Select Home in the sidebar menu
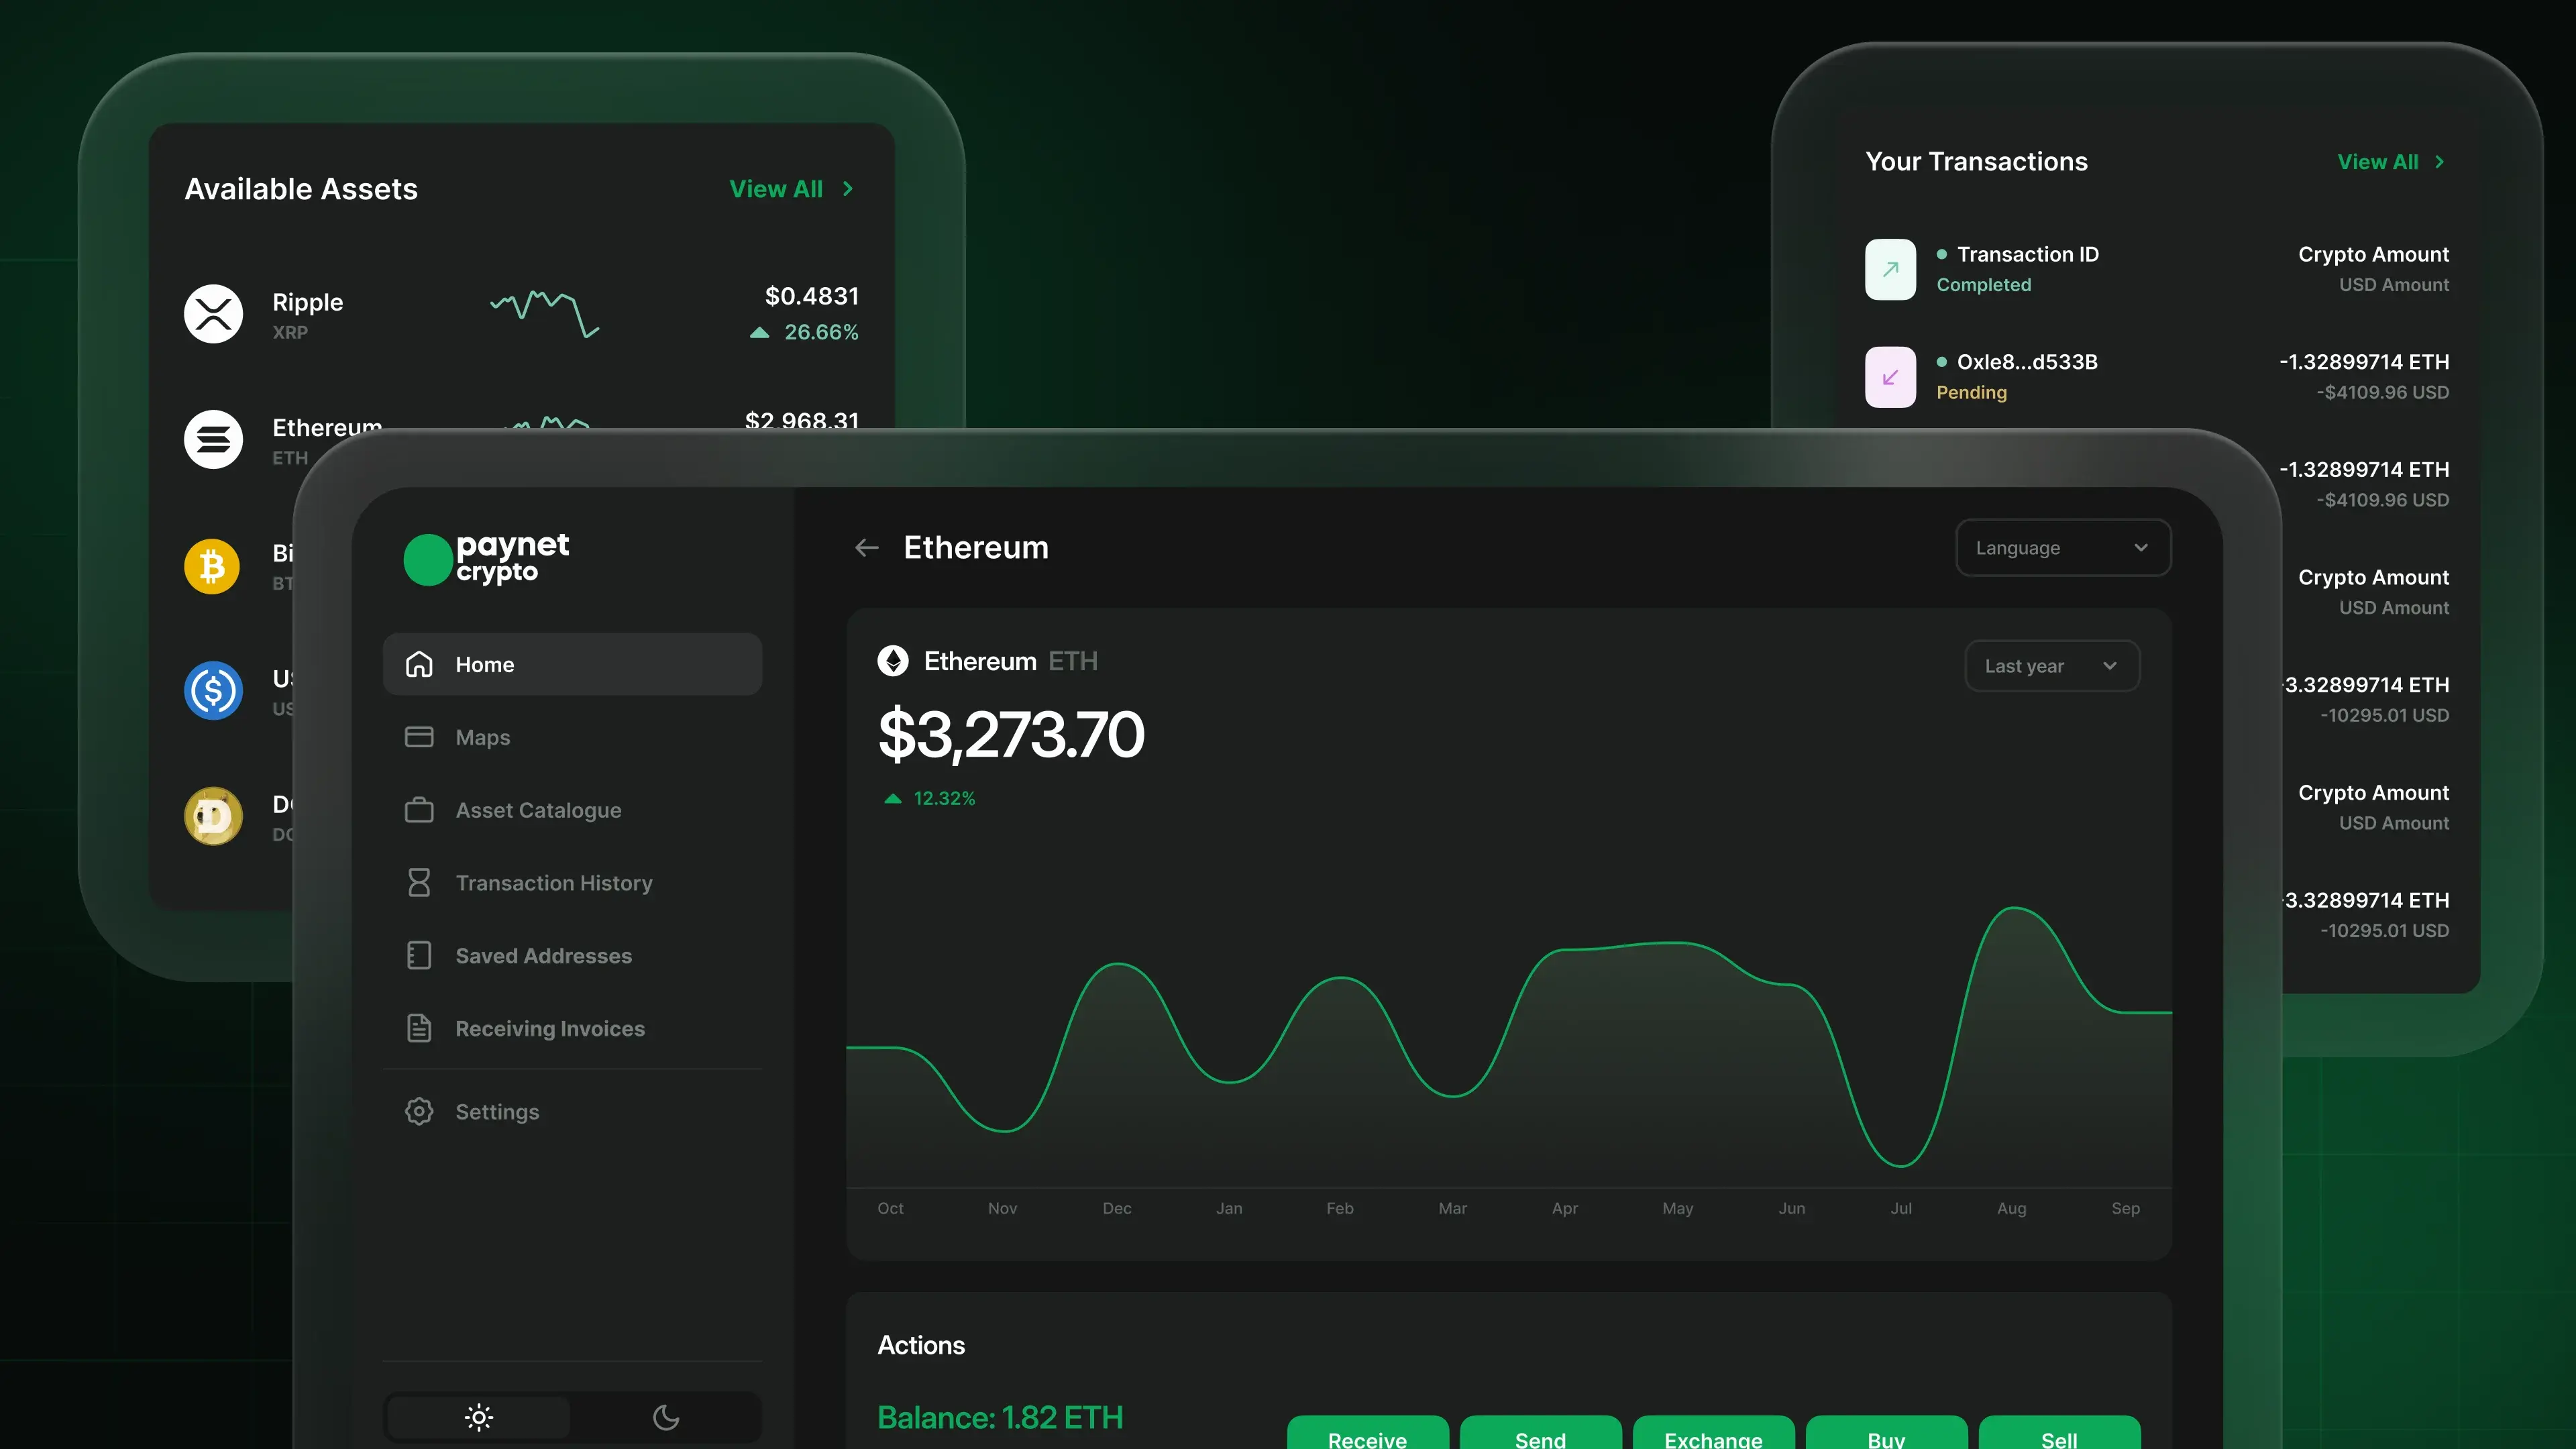The image size is (2576, 1449). [x=572, y=664]
